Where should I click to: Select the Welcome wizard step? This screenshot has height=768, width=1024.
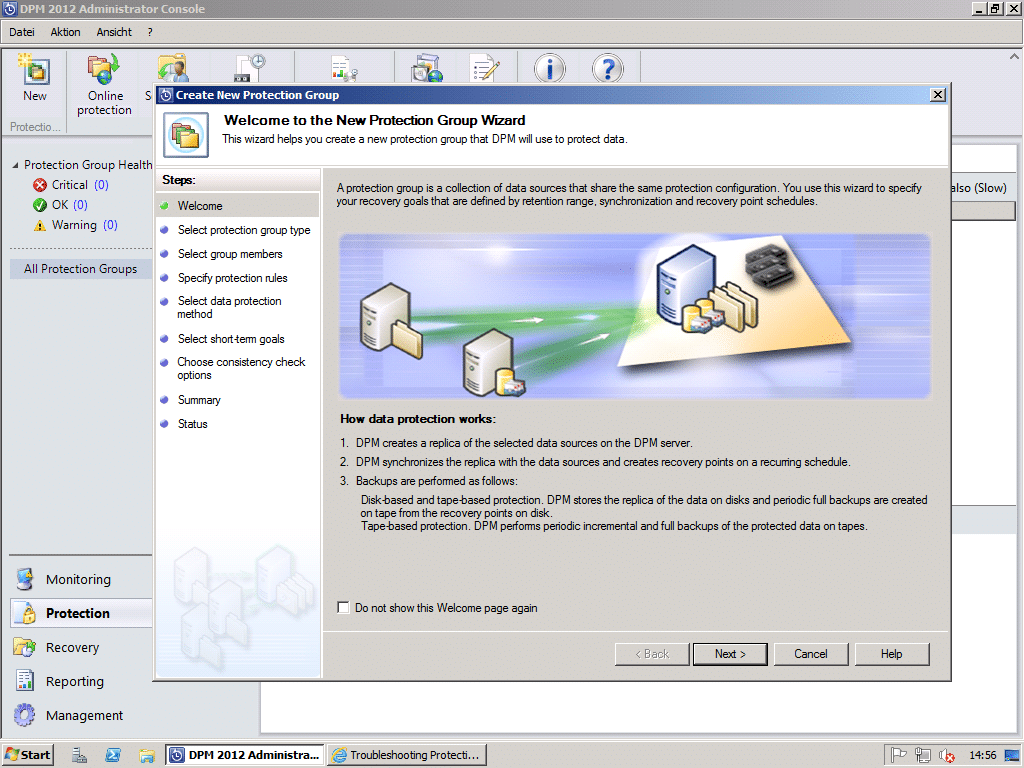(238, 206)
